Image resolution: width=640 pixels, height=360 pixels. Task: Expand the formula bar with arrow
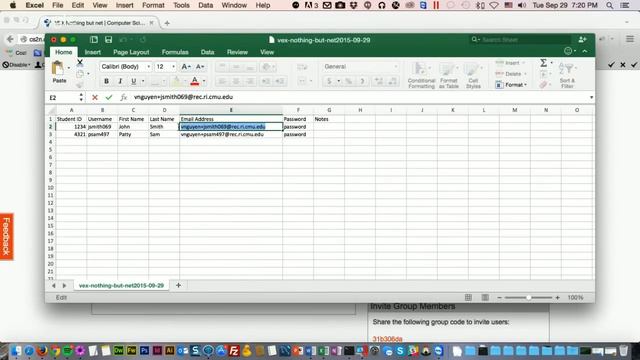coord(591,97)
